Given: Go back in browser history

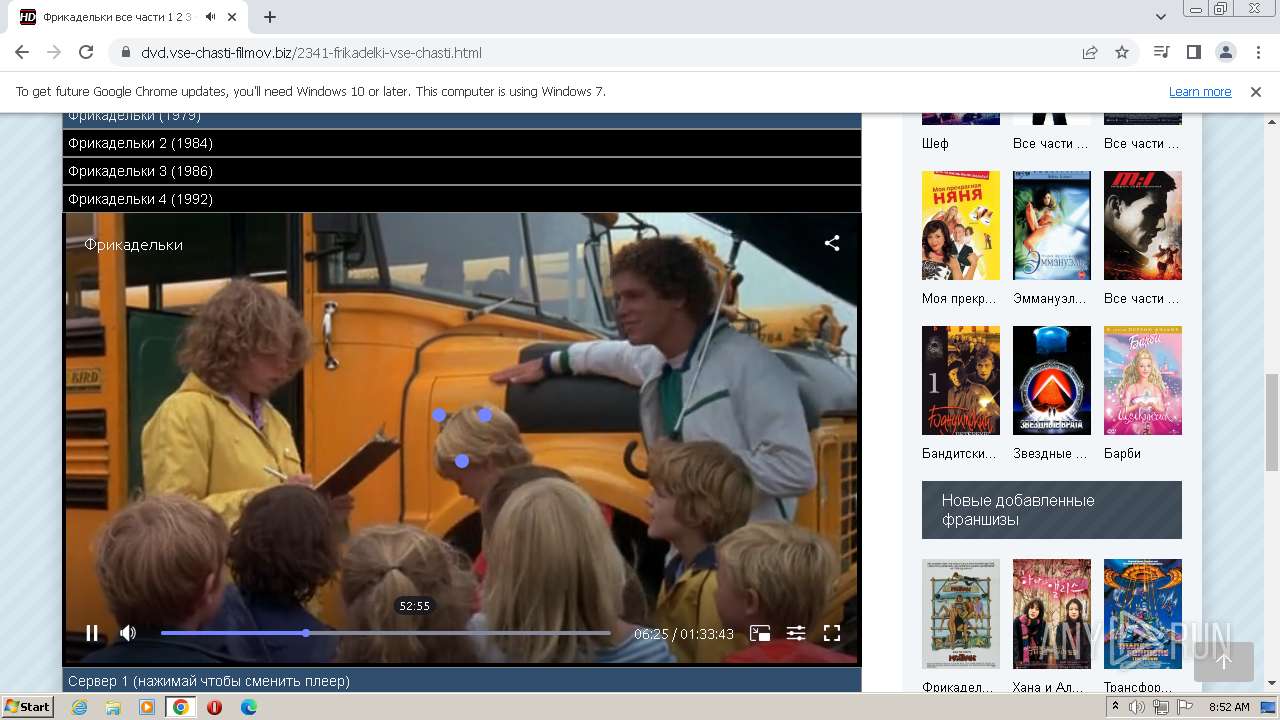Looking at the screenshot, I should click(x=22, y=53).
